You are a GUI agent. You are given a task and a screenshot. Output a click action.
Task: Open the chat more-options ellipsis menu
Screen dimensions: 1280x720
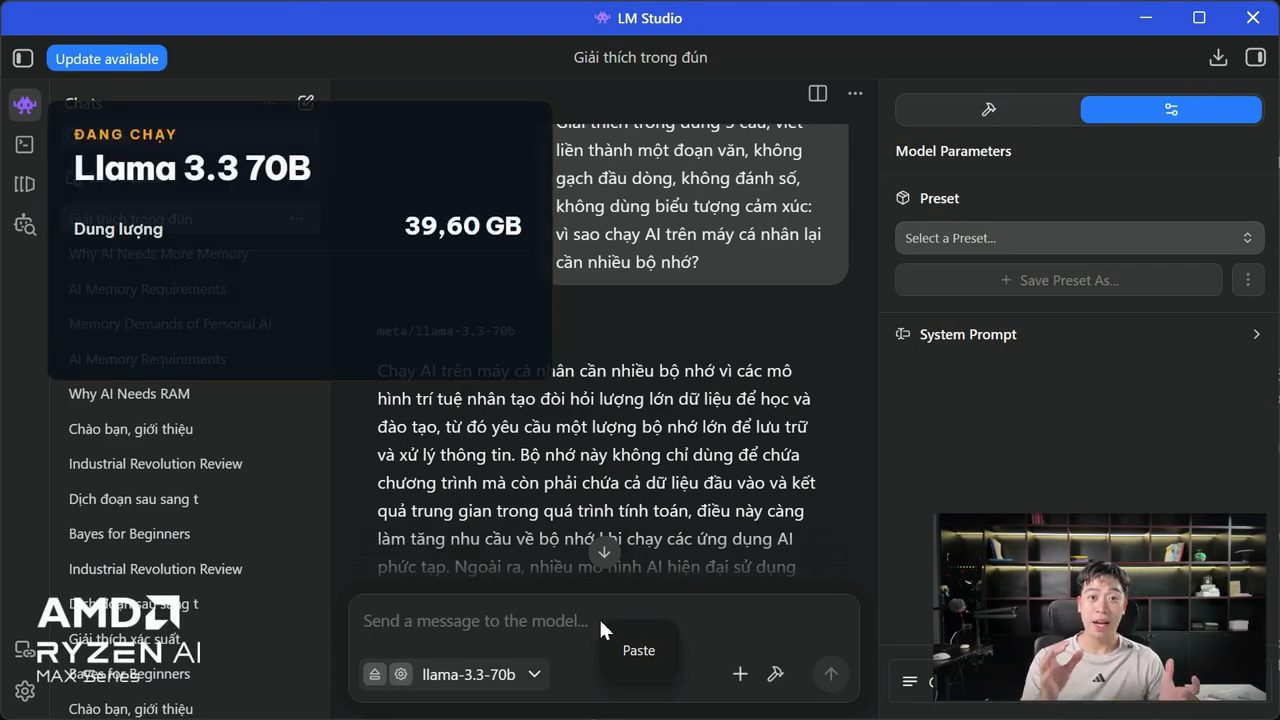point(855,93)
